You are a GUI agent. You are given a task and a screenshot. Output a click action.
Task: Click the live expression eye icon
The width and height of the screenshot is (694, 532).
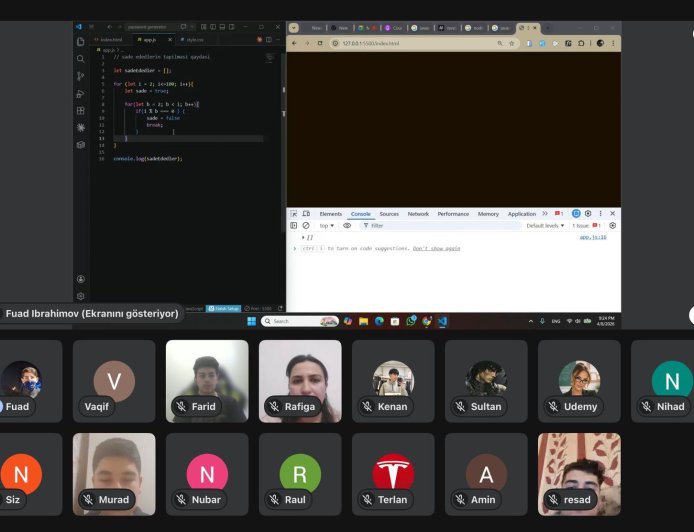coord(347,226)
